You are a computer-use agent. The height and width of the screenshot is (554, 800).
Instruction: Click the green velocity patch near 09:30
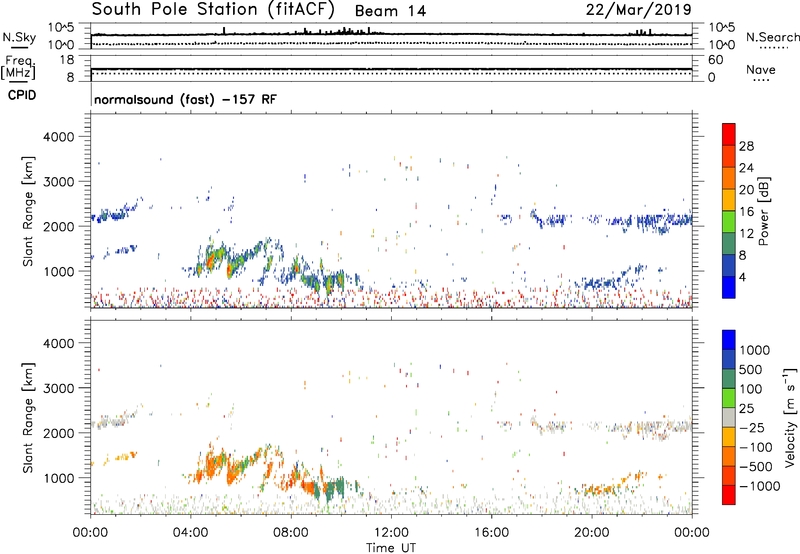pos(332,492)
